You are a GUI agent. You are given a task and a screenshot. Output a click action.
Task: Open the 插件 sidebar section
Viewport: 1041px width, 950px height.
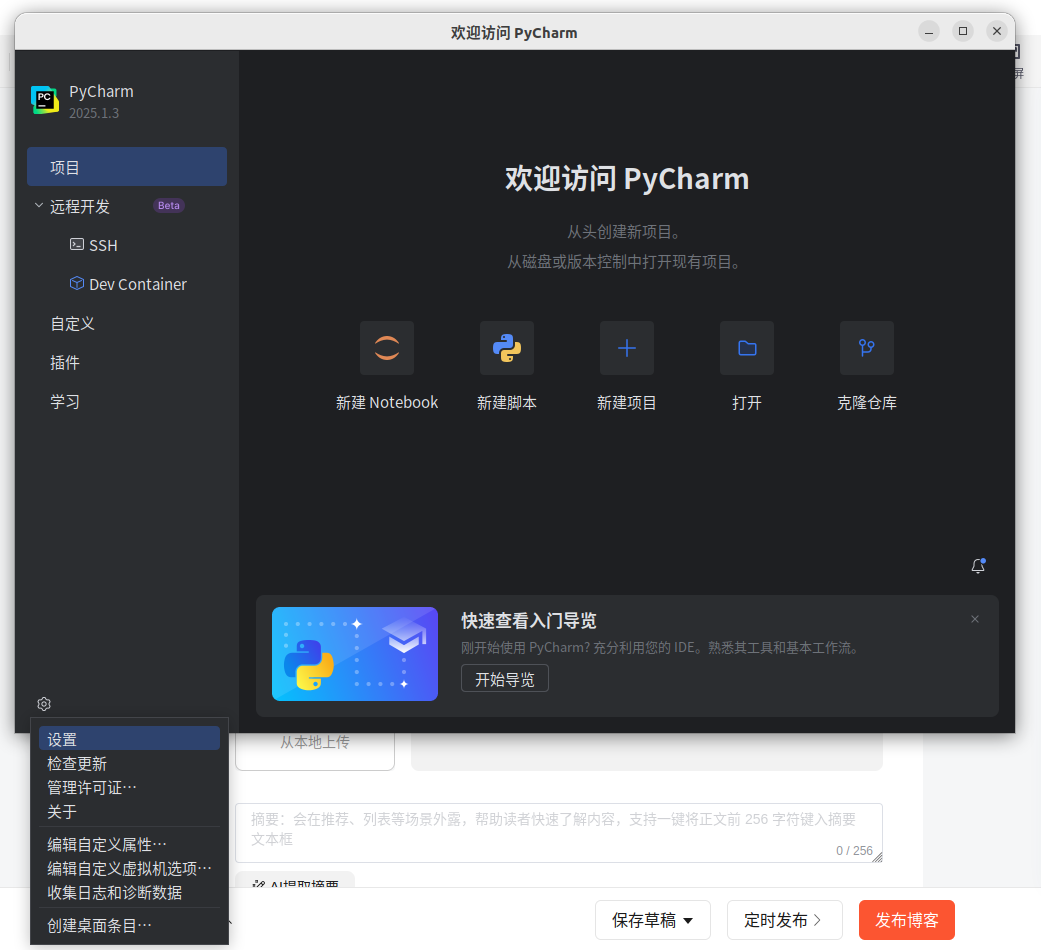[65, 362]
